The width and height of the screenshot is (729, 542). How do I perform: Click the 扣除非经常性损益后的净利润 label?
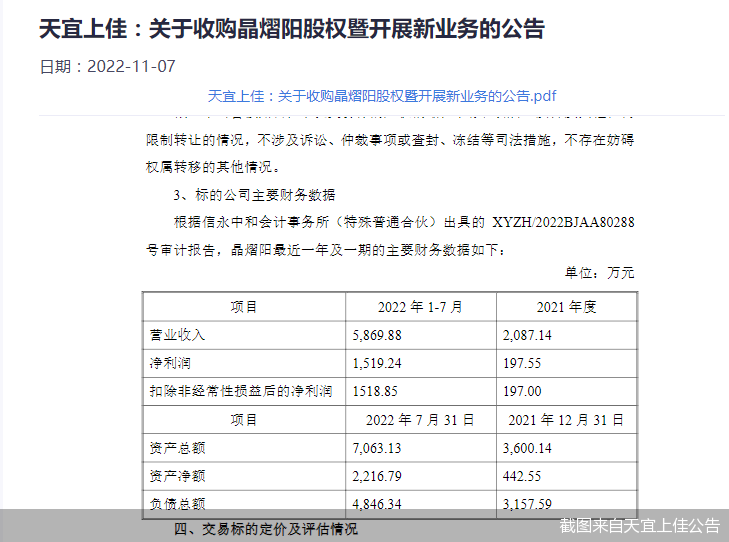click(x=241, y=391)
